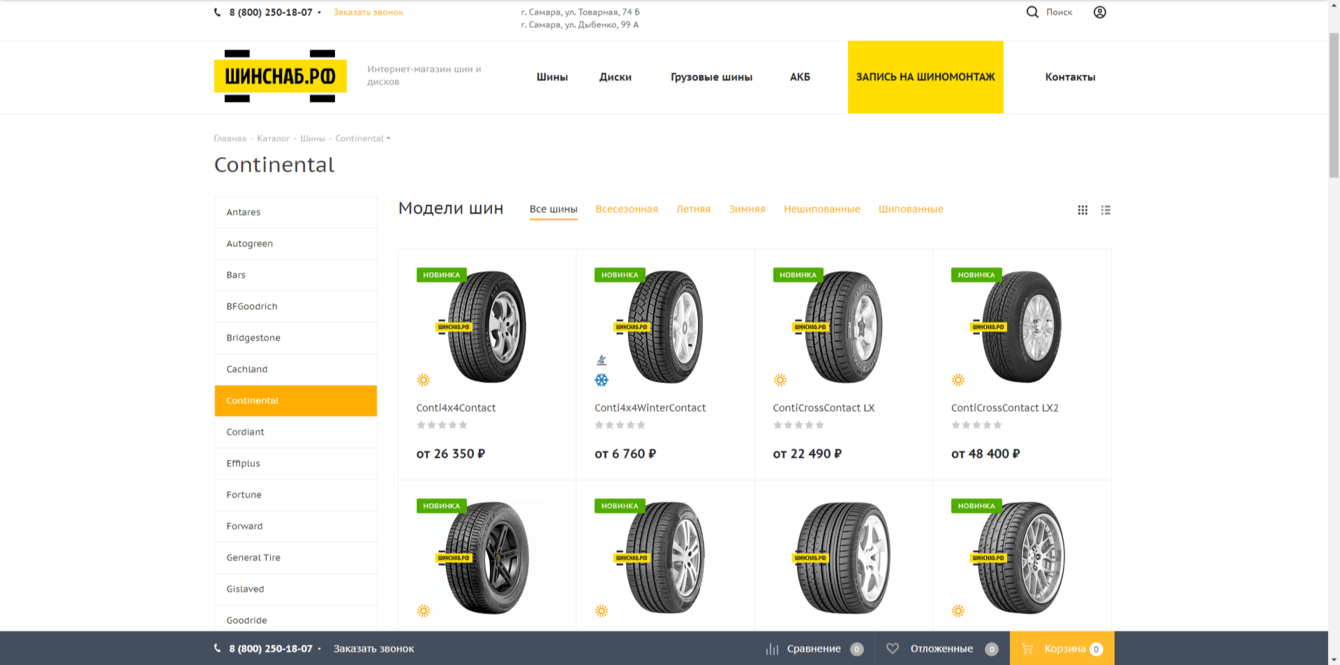Go to Шины breadcrumb
The height and width of the screenshot is (665, 1340).
point(312,139)
